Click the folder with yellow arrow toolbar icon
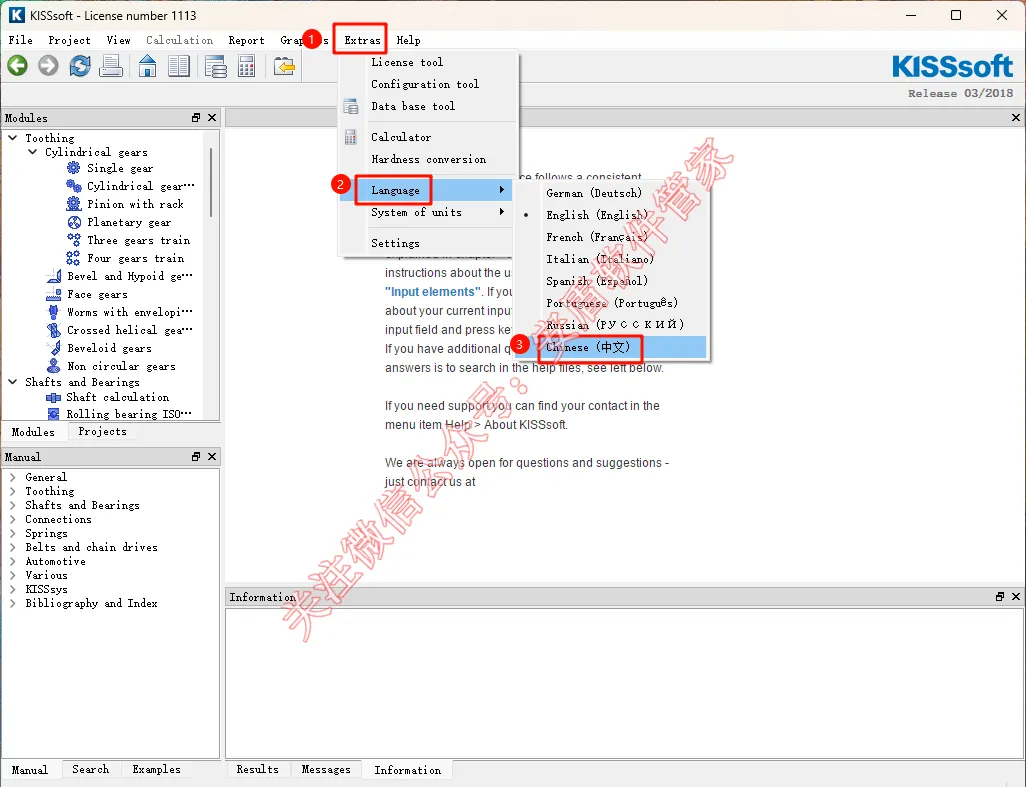1026x787 pixels. point(284,66)
